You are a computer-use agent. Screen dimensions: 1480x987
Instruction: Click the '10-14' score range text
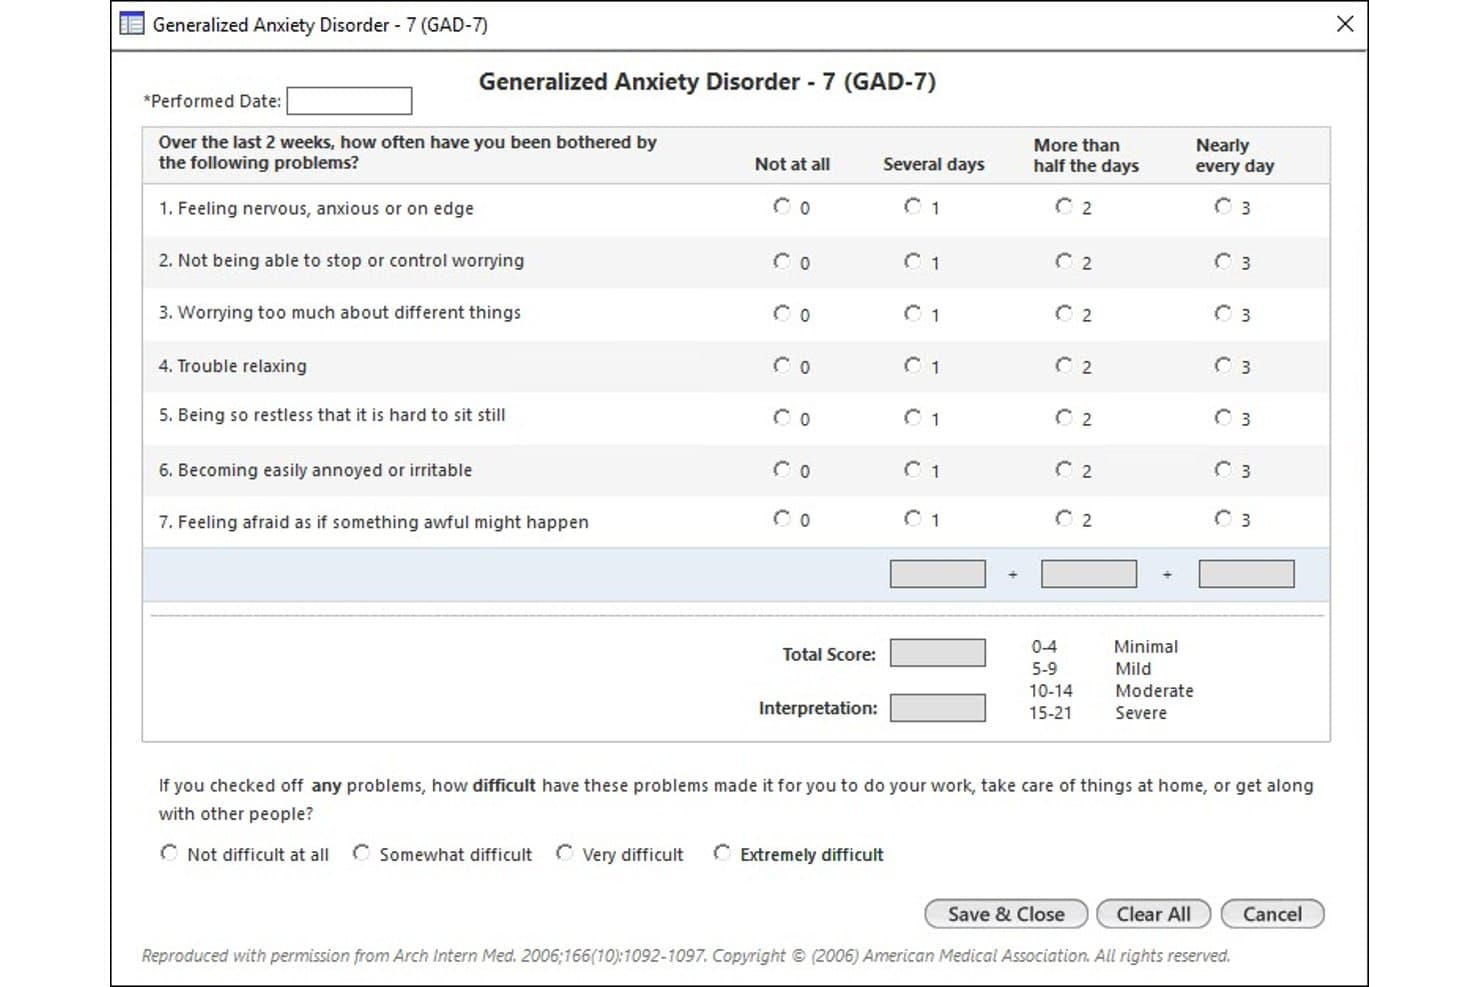point(1051,691)
